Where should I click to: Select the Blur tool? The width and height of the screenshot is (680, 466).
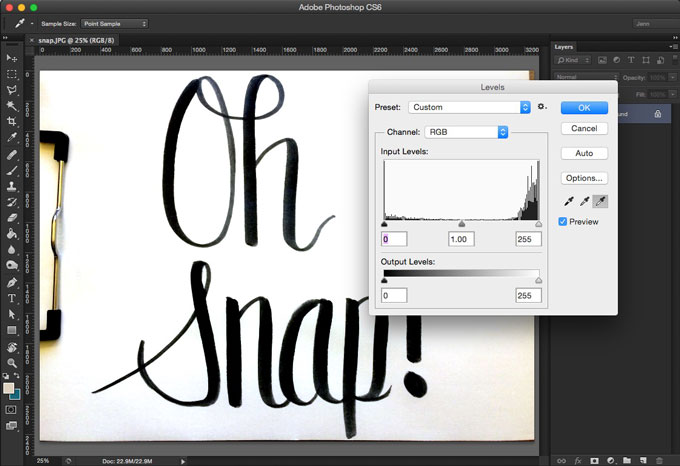pos(12,250)
